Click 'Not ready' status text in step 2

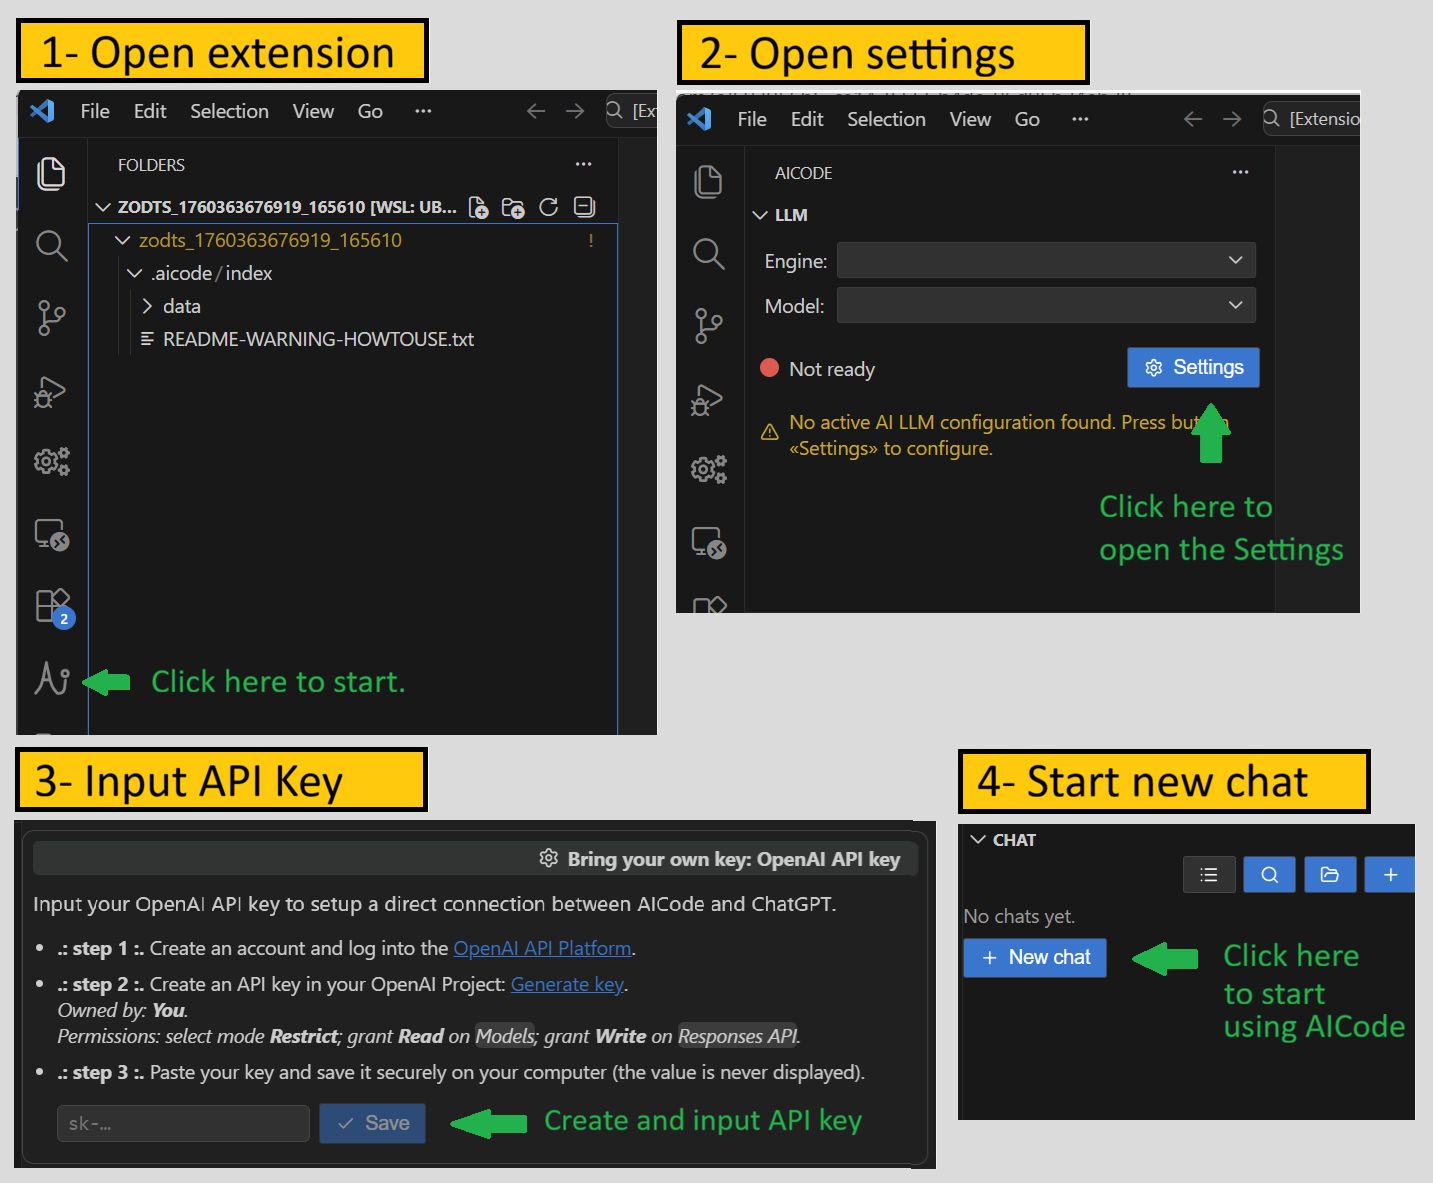click(x=832, y=369)
